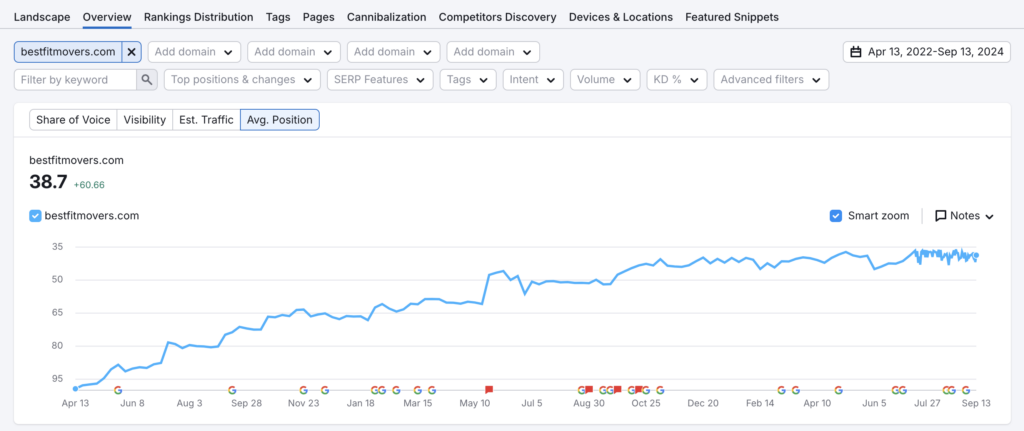Click the Filter by keyword field
Viewport: 1024px width, 431px height.
[x=76, y=80]
